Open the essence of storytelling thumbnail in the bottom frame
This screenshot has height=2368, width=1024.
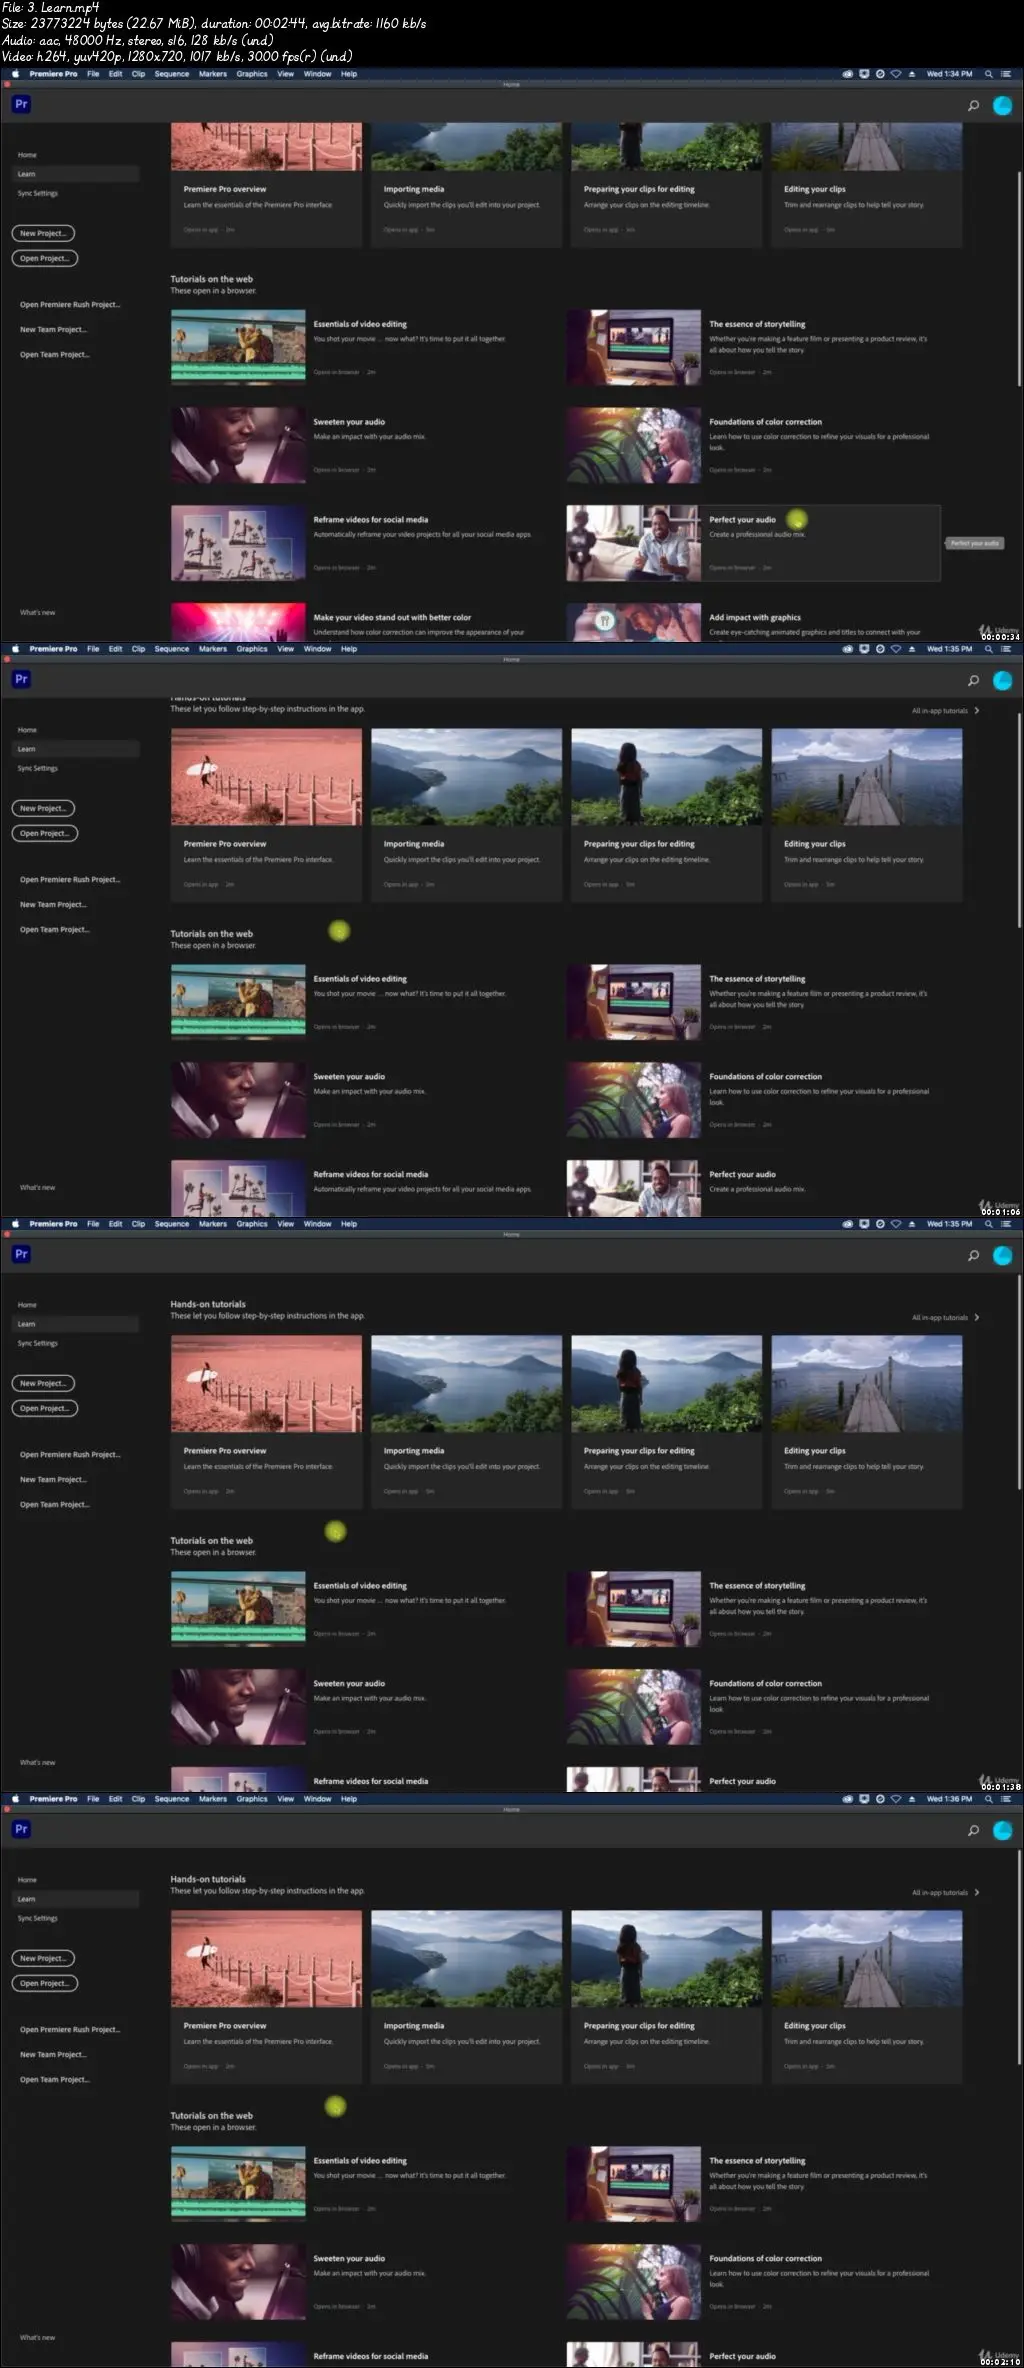(634, 2184)
